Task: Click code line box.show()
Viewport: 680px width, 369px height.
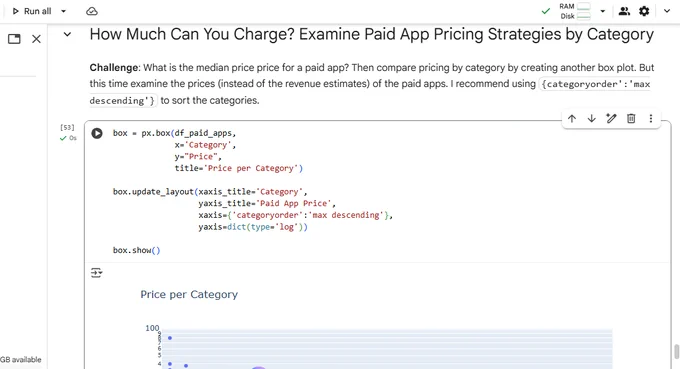Action: click(137, 250)
